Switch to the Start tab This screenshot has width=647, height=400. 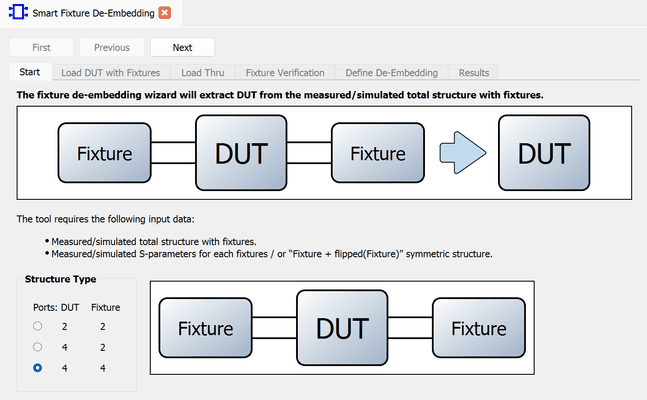30,72
